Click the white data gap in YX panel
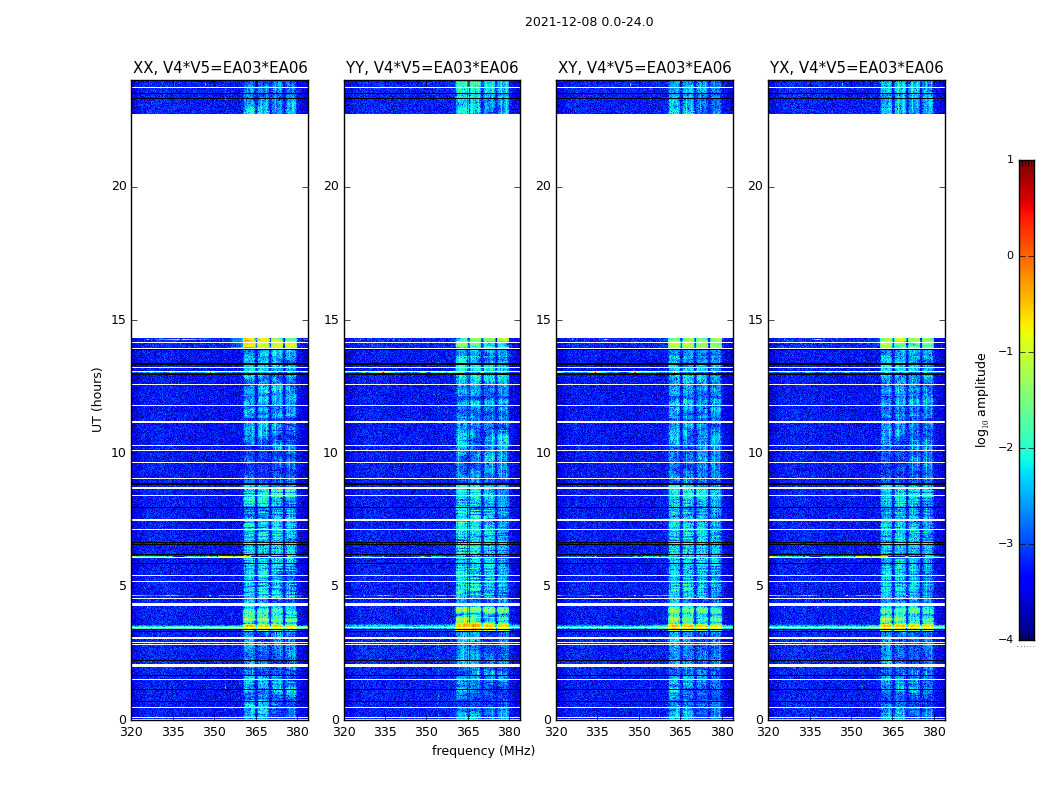The width and height of the screenshot is (1050, 800). (x=856, y=225)
